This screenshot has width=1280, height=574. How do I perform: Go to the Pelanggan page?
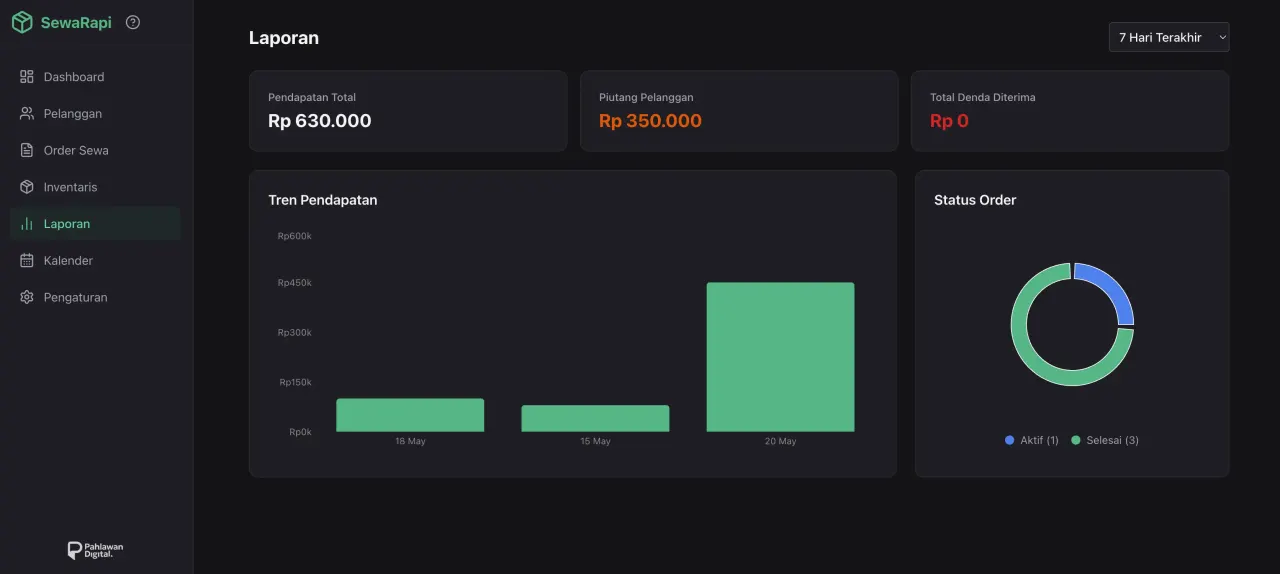pyautogui.click(x=95, y=114)
